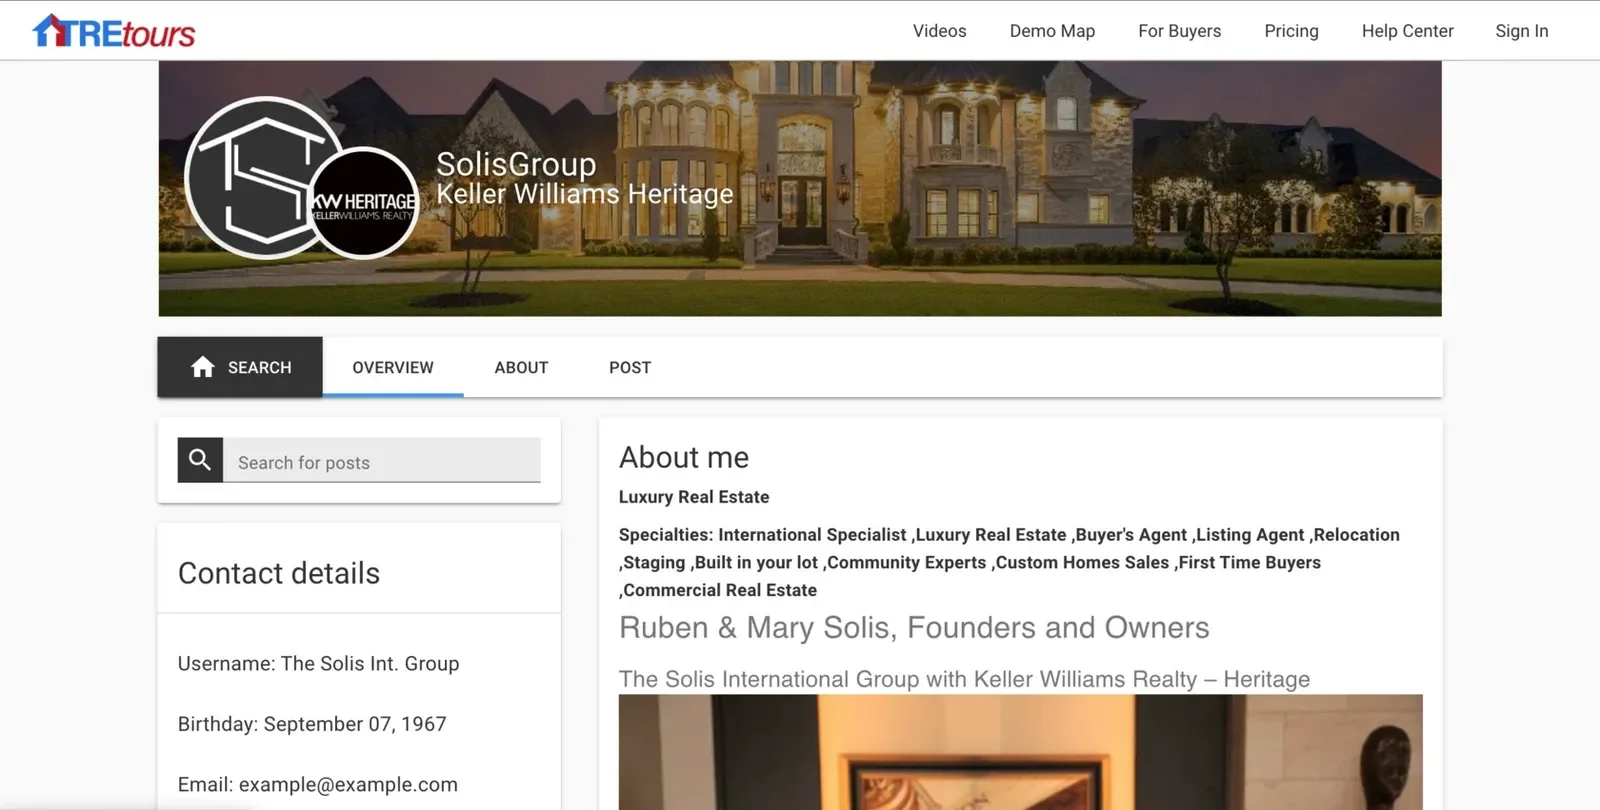Open the Demo Map page
This screenshot has height=810, width=1600.
1052,31
